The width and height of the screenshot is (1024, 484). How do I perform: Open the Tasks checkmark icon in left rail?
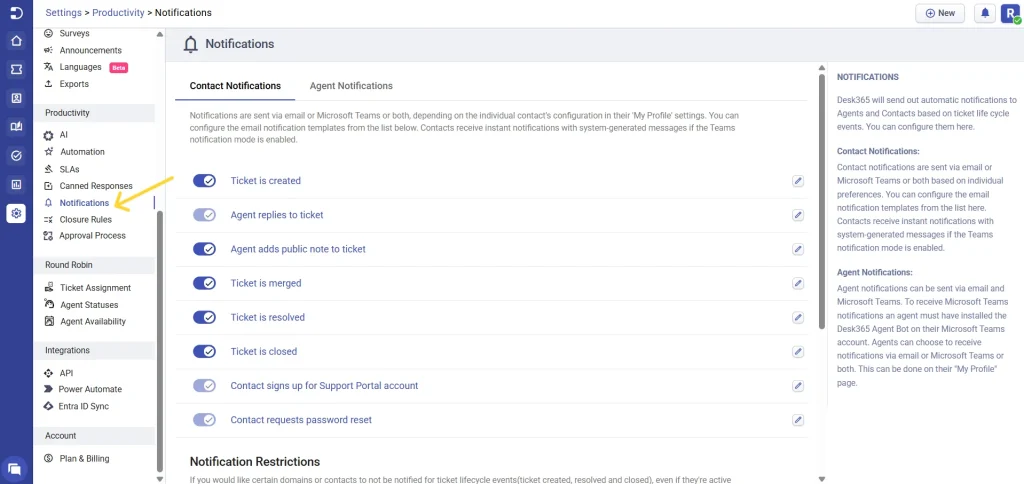click(x=16, y=155)
